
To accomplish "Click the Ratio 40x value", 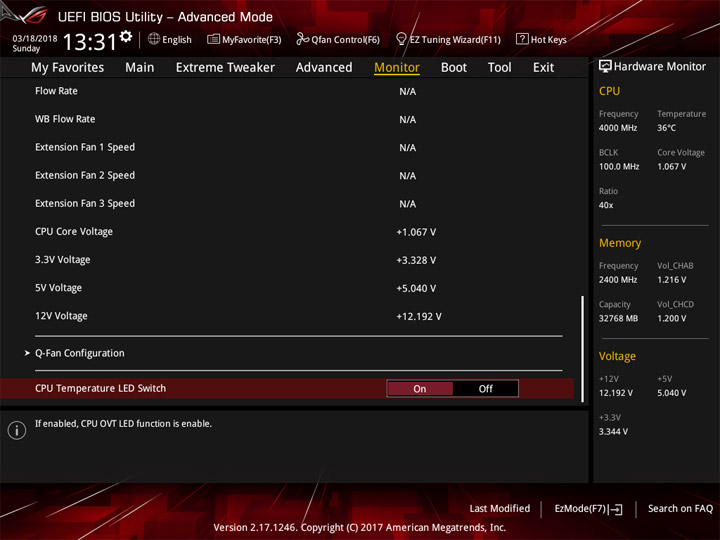I will [x=606, y=205].
